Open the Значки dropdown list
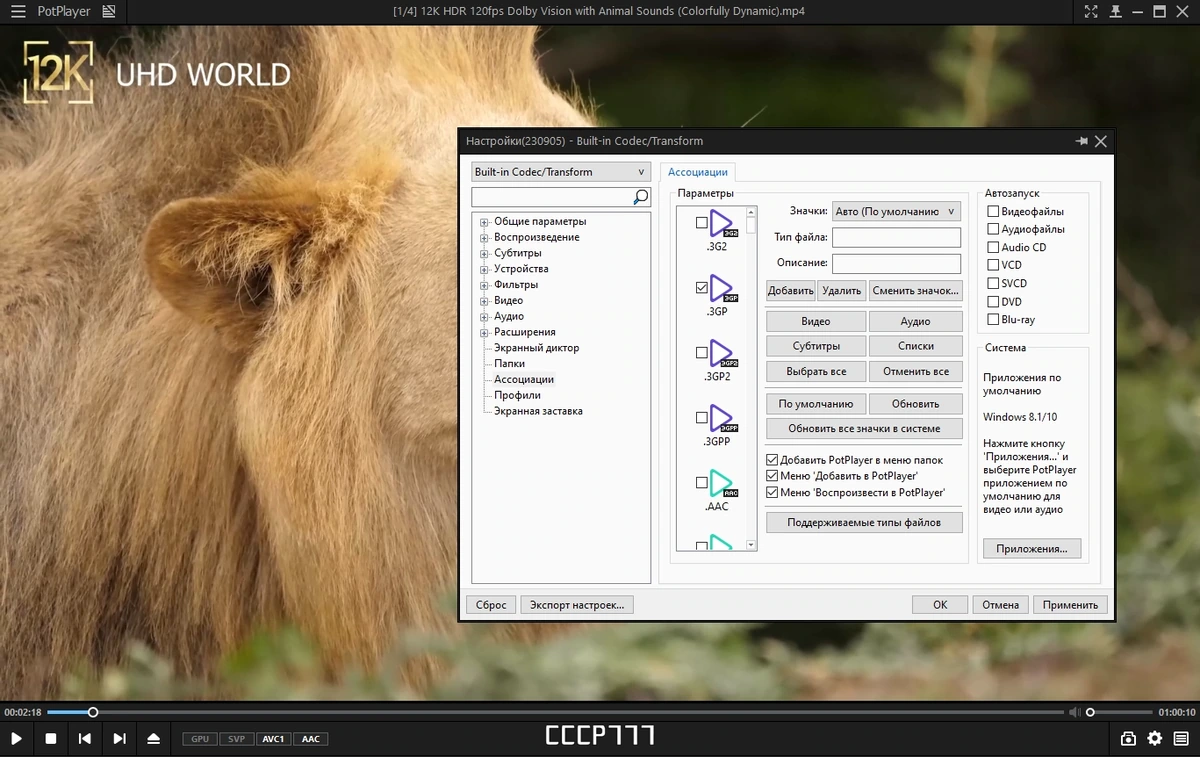1200x757 pixels. coord(896,211)
